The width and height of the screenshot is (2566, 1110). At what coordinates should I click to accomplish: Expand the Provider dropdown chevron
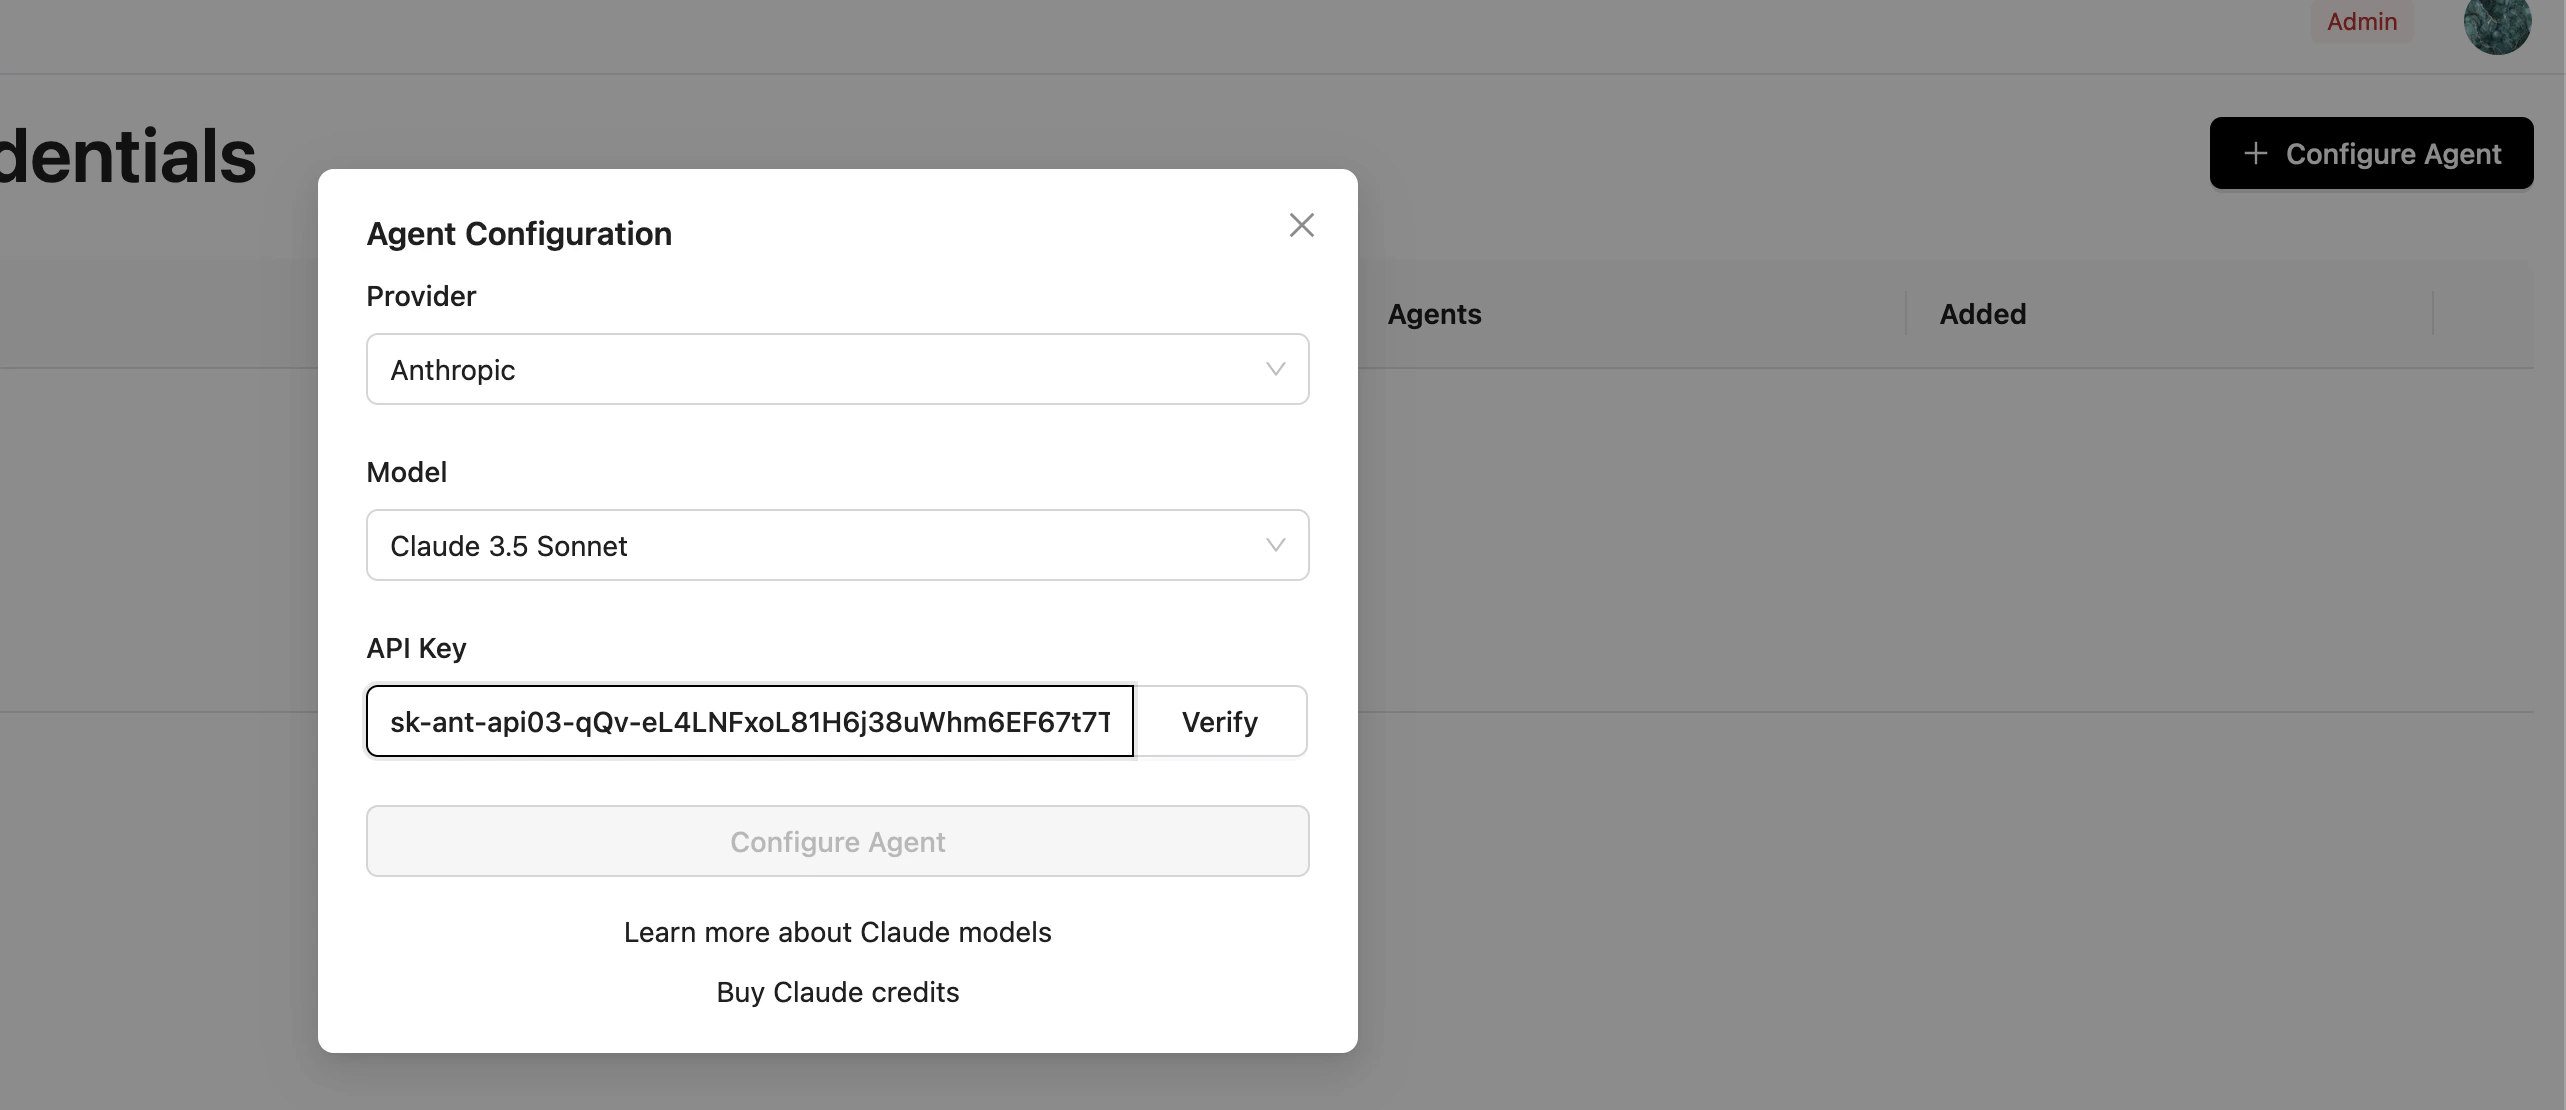click(x=1275, y=369)
